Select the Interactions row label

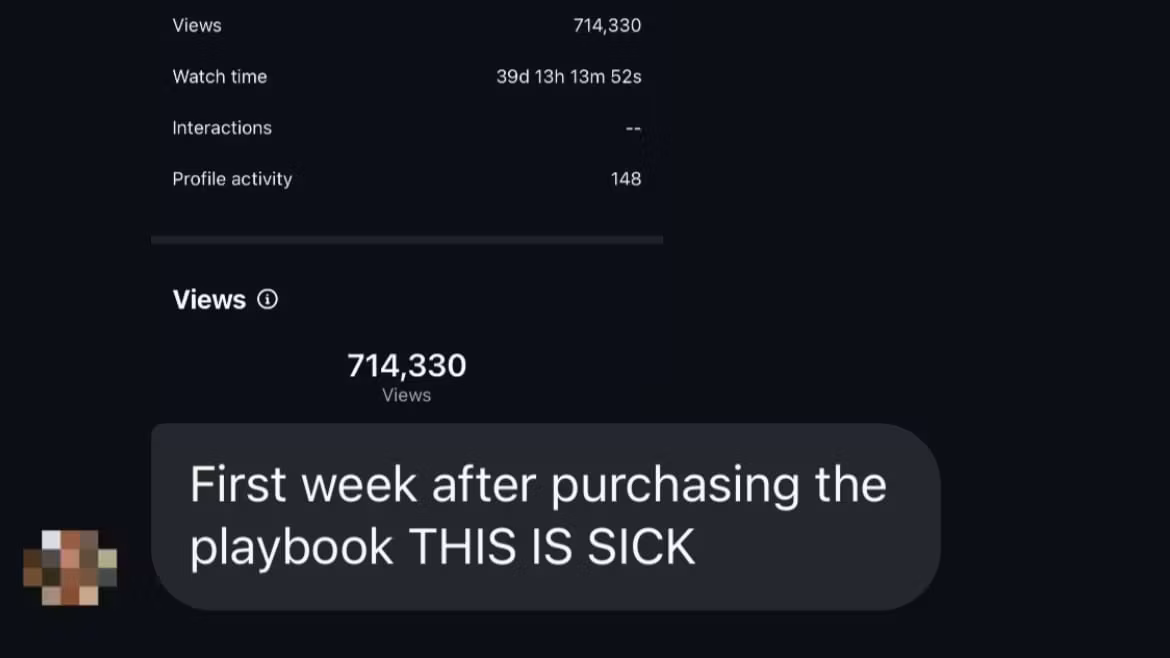[221, 127]
